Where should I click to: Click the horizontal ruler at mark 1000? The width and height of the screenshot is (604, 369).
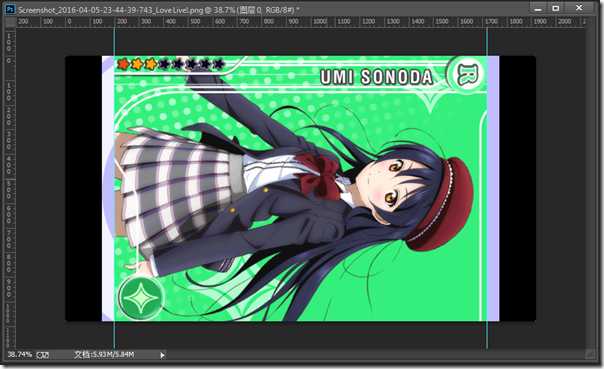point(320,22)
